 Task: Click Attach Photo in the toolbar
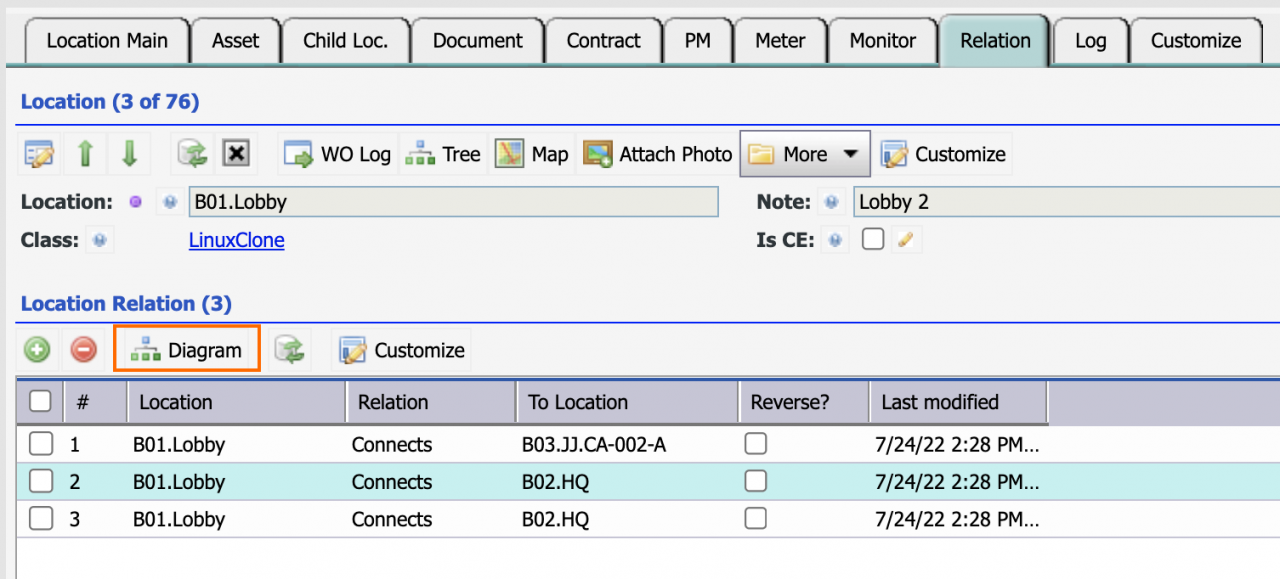pyautogui.click(x=658, y=154)
